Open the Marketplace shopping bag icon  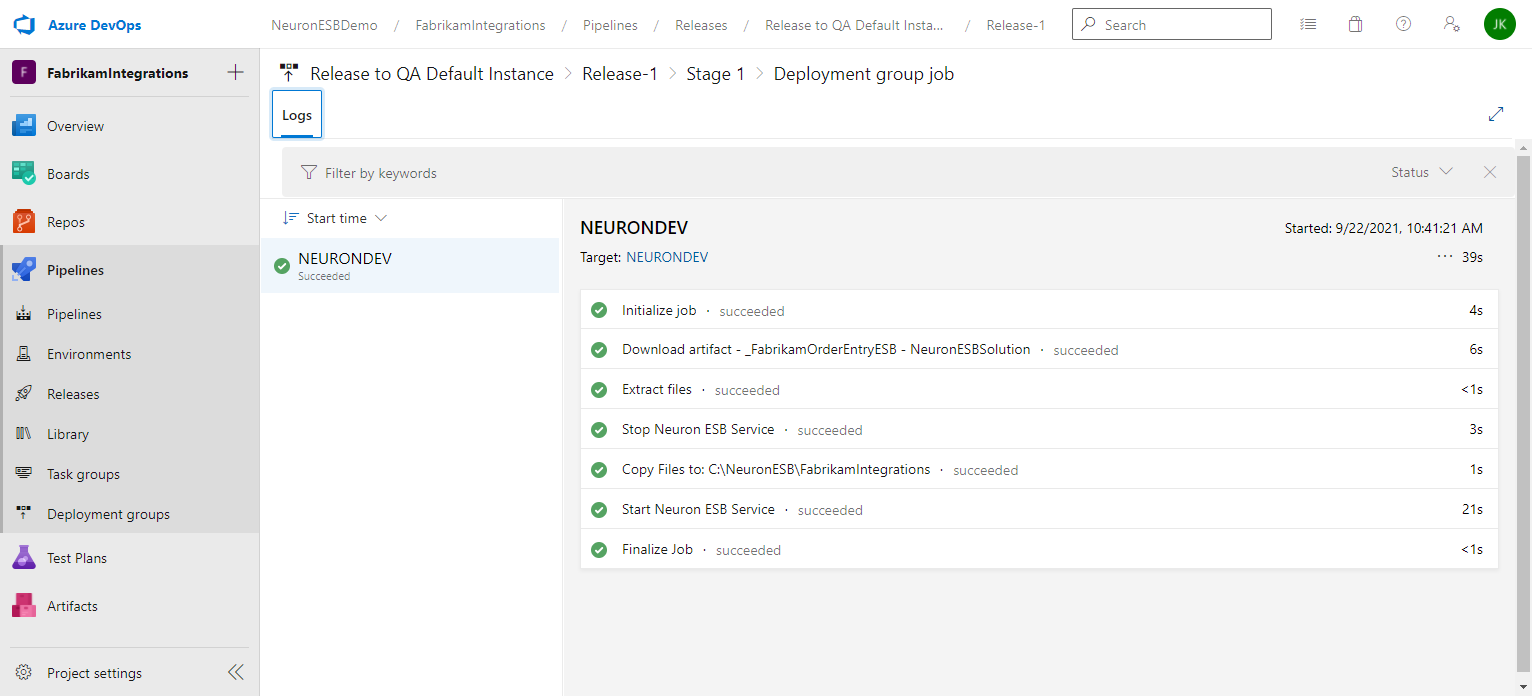coord(1356,24)
